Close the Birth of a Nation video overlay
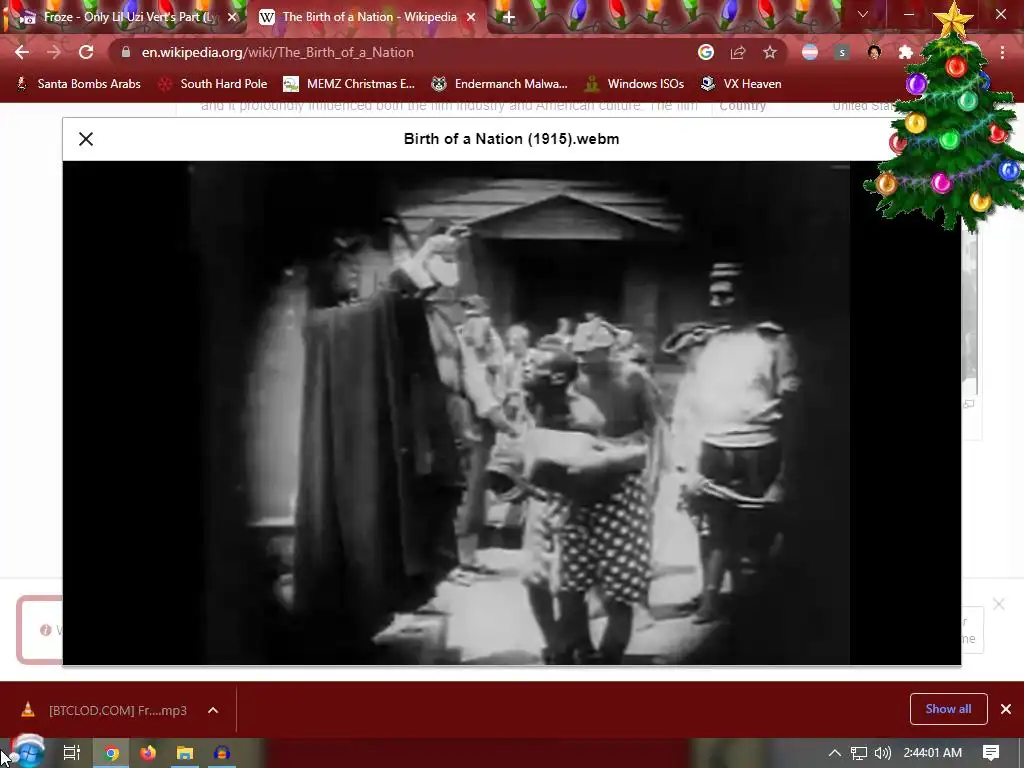This screenshot has width=1024, height=768. tap(86, 139)
